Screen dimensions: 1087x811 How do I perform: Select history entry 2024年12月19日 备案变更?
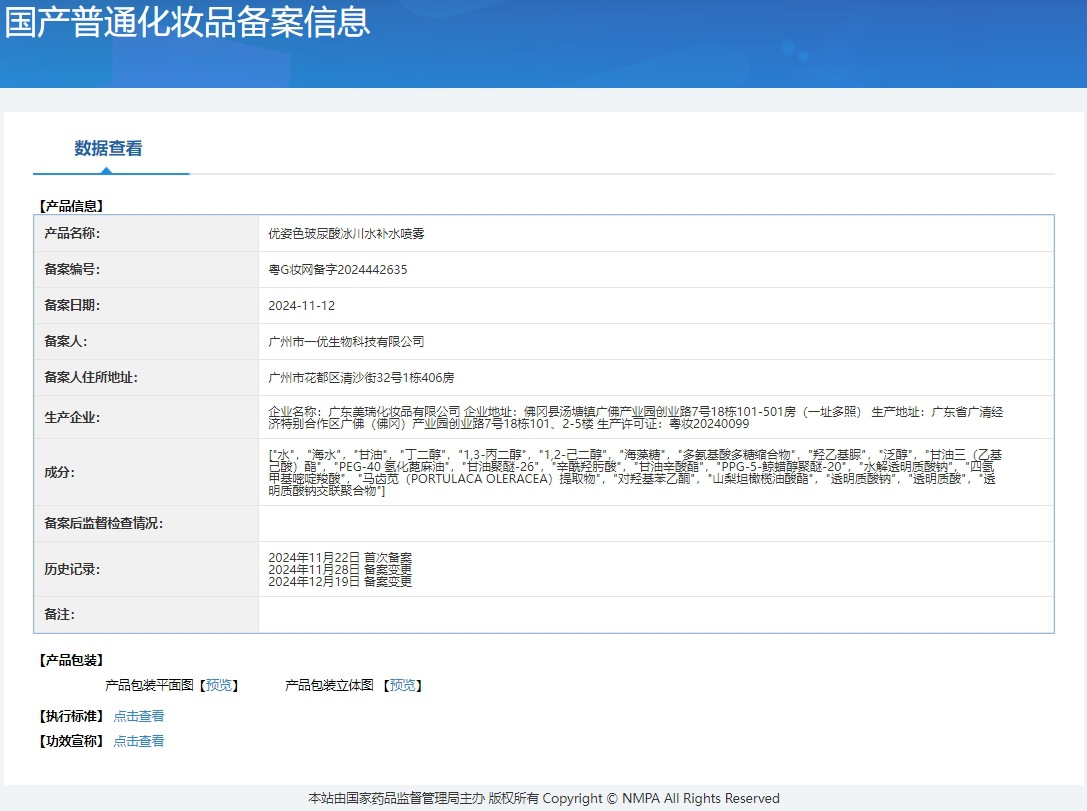(x=340, y=581)
